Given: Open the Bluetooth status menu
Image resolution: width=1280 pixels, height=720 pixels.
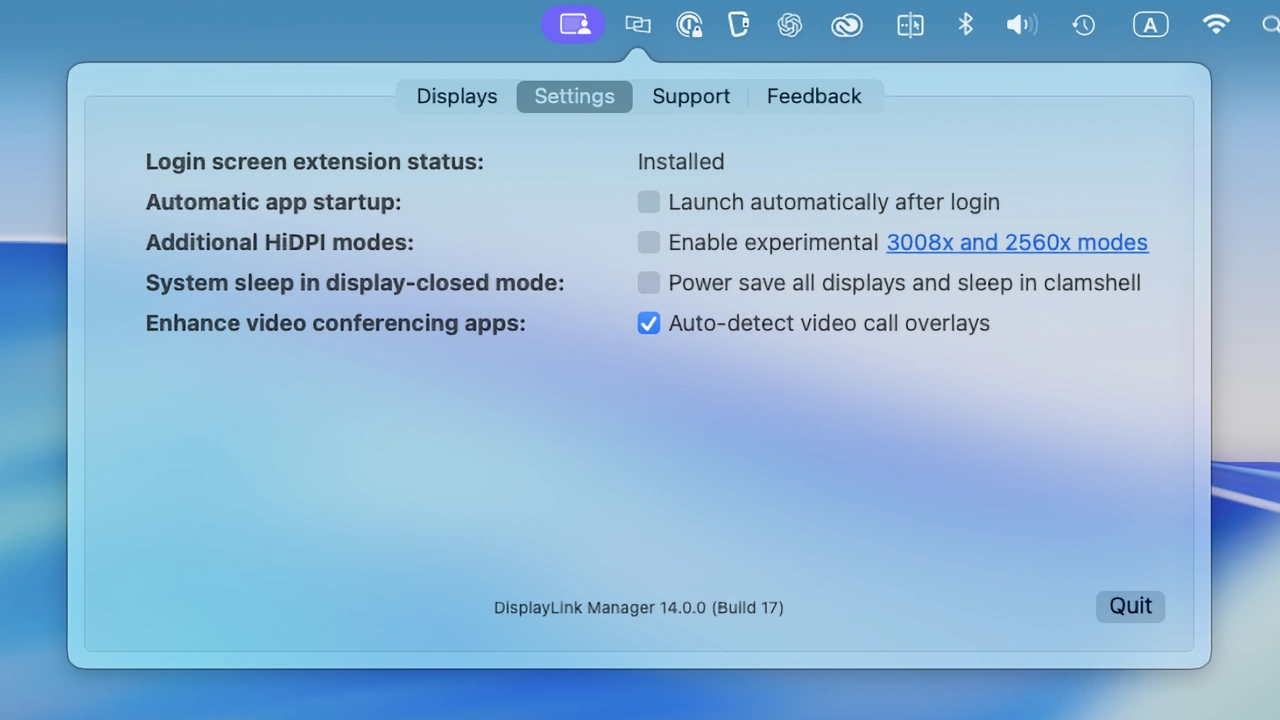Looking at the screenshot, I should coord(965,24).
